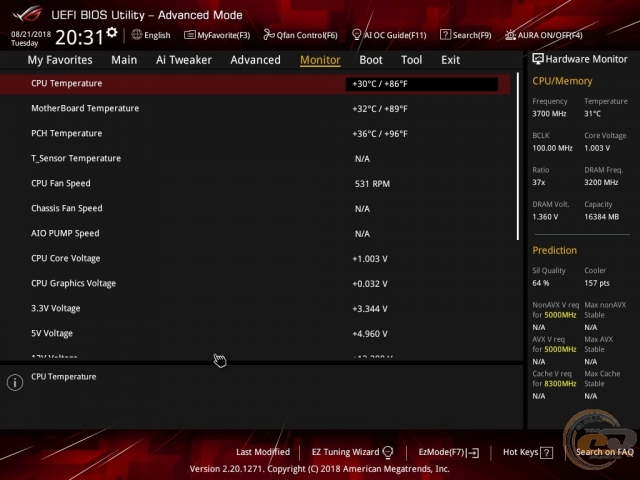640x480 pixels.
Task: Click Last Modified at the bottom
Action: (263, 452)
